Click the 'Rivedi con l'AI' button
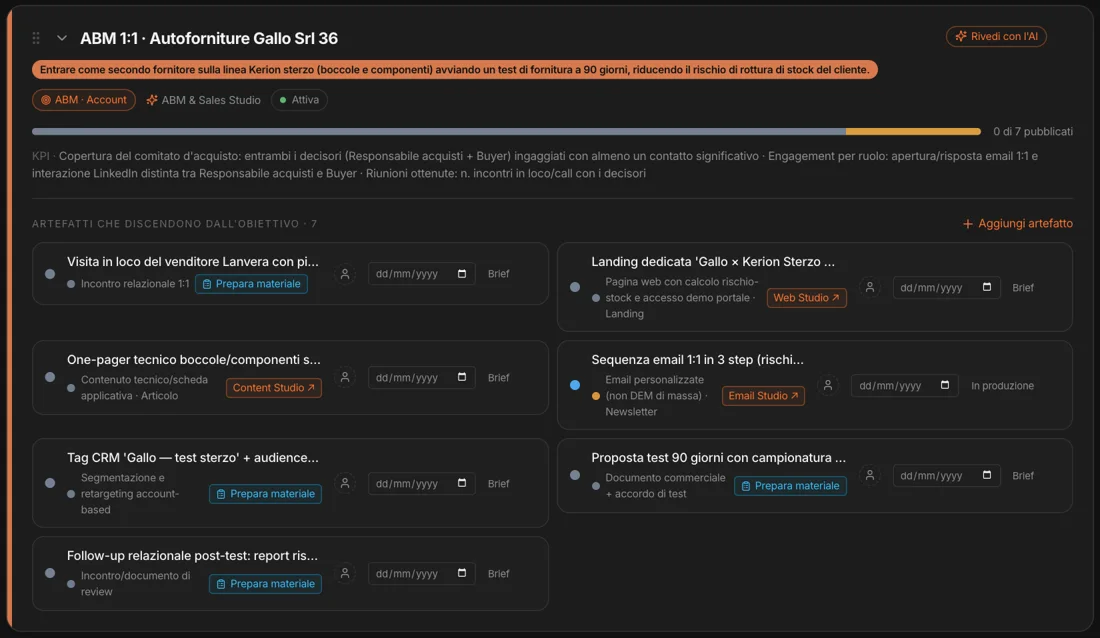Image resolution: width=1100 pixels, height=638 pixels. point(996,36)
